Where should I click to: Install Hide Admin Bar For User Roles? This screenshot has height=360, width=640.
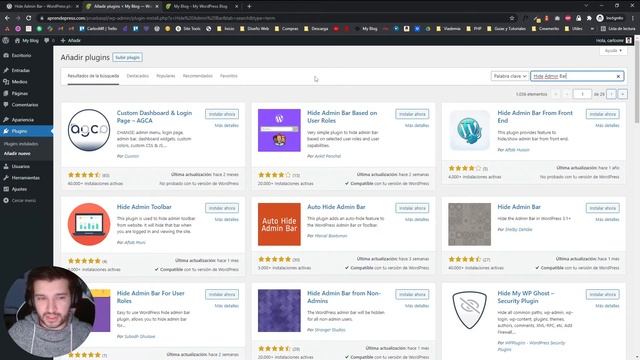[x=222, y=294]
